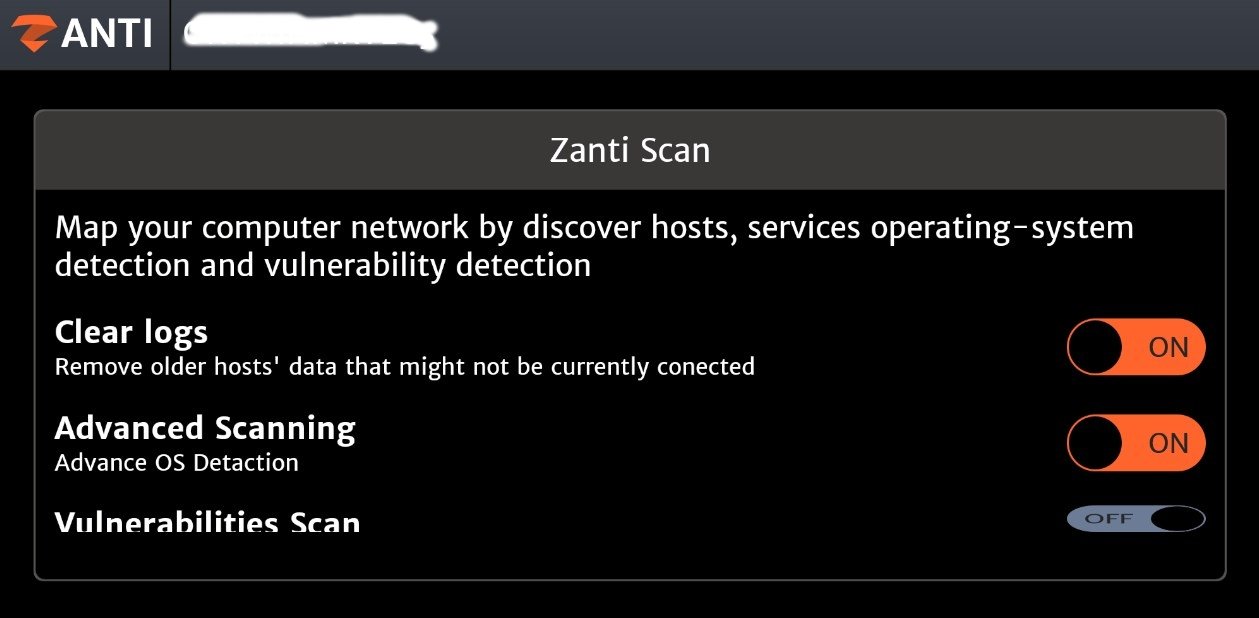Select the Clear logs option label
The height and width of the screenshot is (618, 1259).
click(x=131, y=332)
